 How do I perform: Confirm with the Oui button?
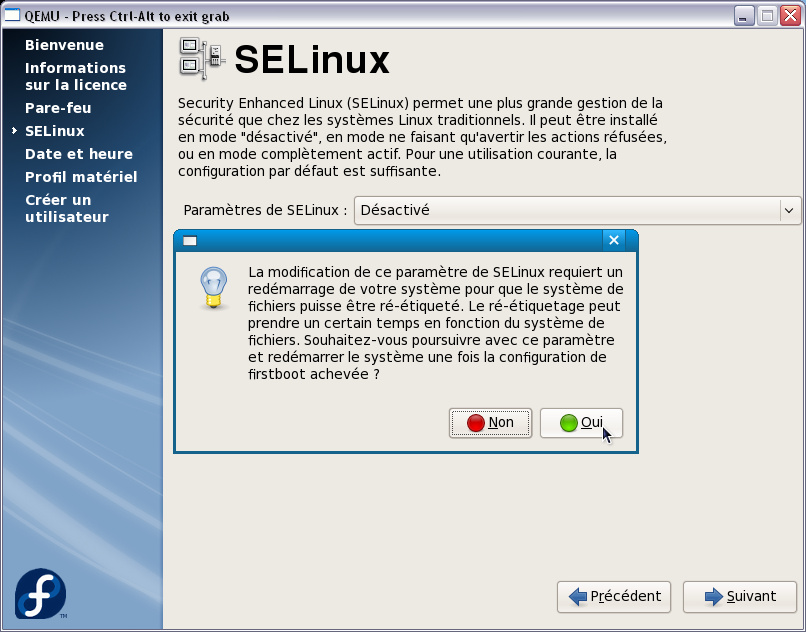click(x=581, y=423)
